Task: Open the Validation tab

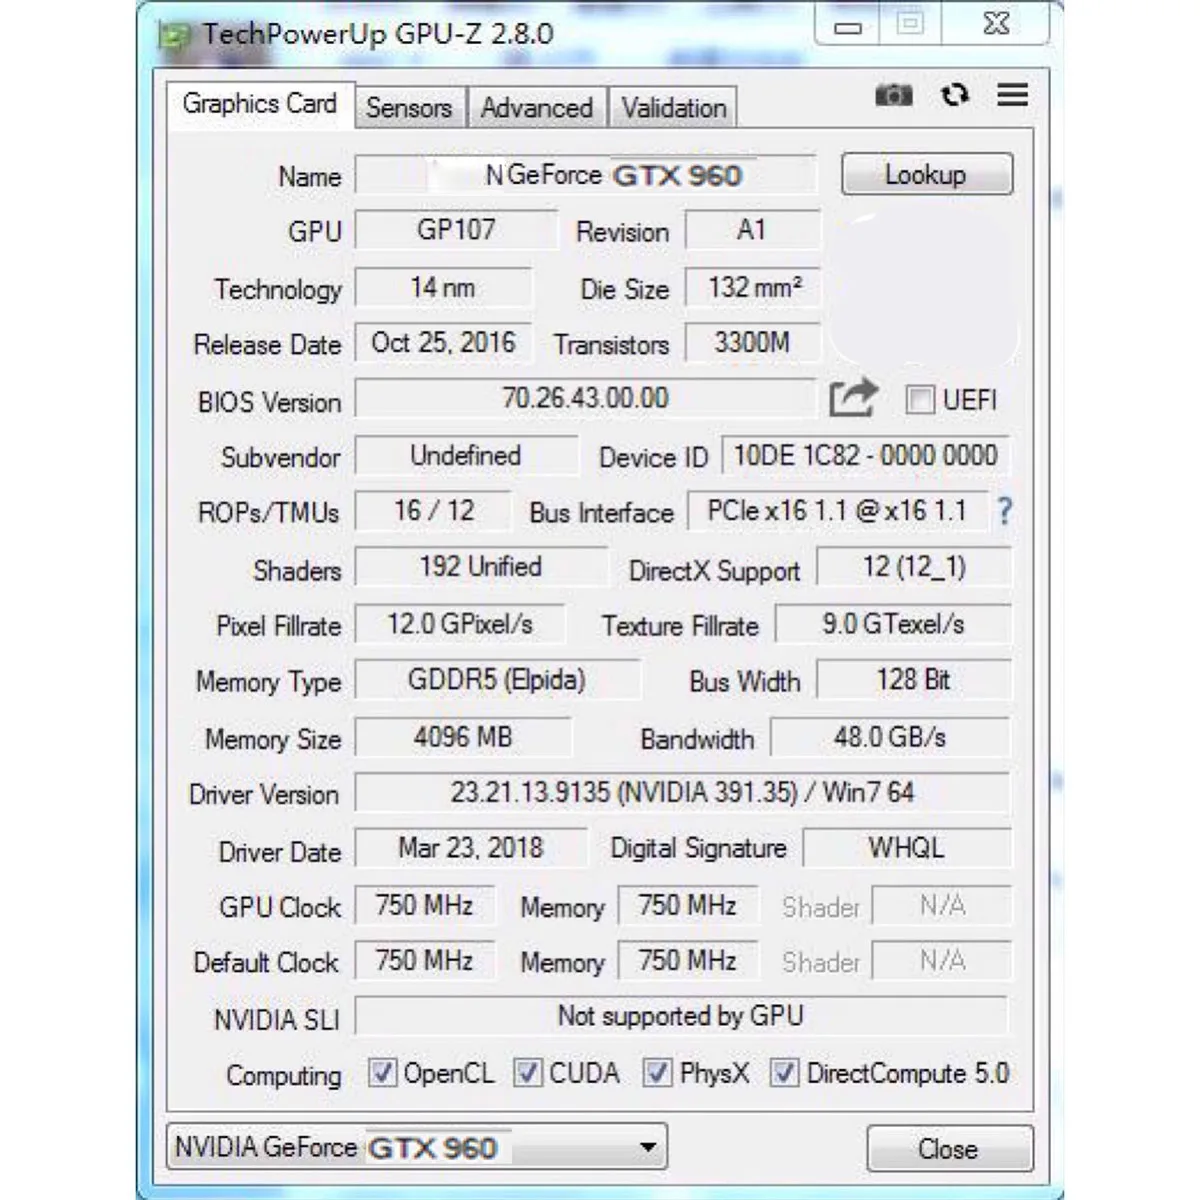Action: coord(674,108)
